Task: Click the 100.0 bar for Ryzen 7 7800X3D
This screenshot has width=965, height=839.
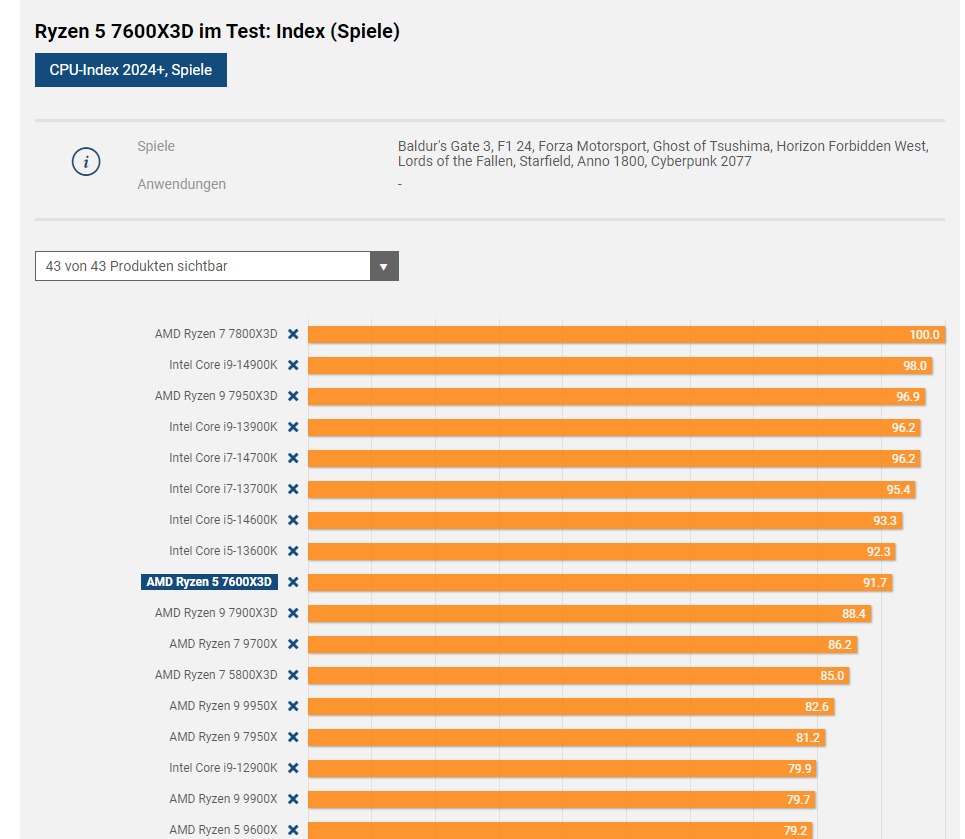Action: (627, 334)
